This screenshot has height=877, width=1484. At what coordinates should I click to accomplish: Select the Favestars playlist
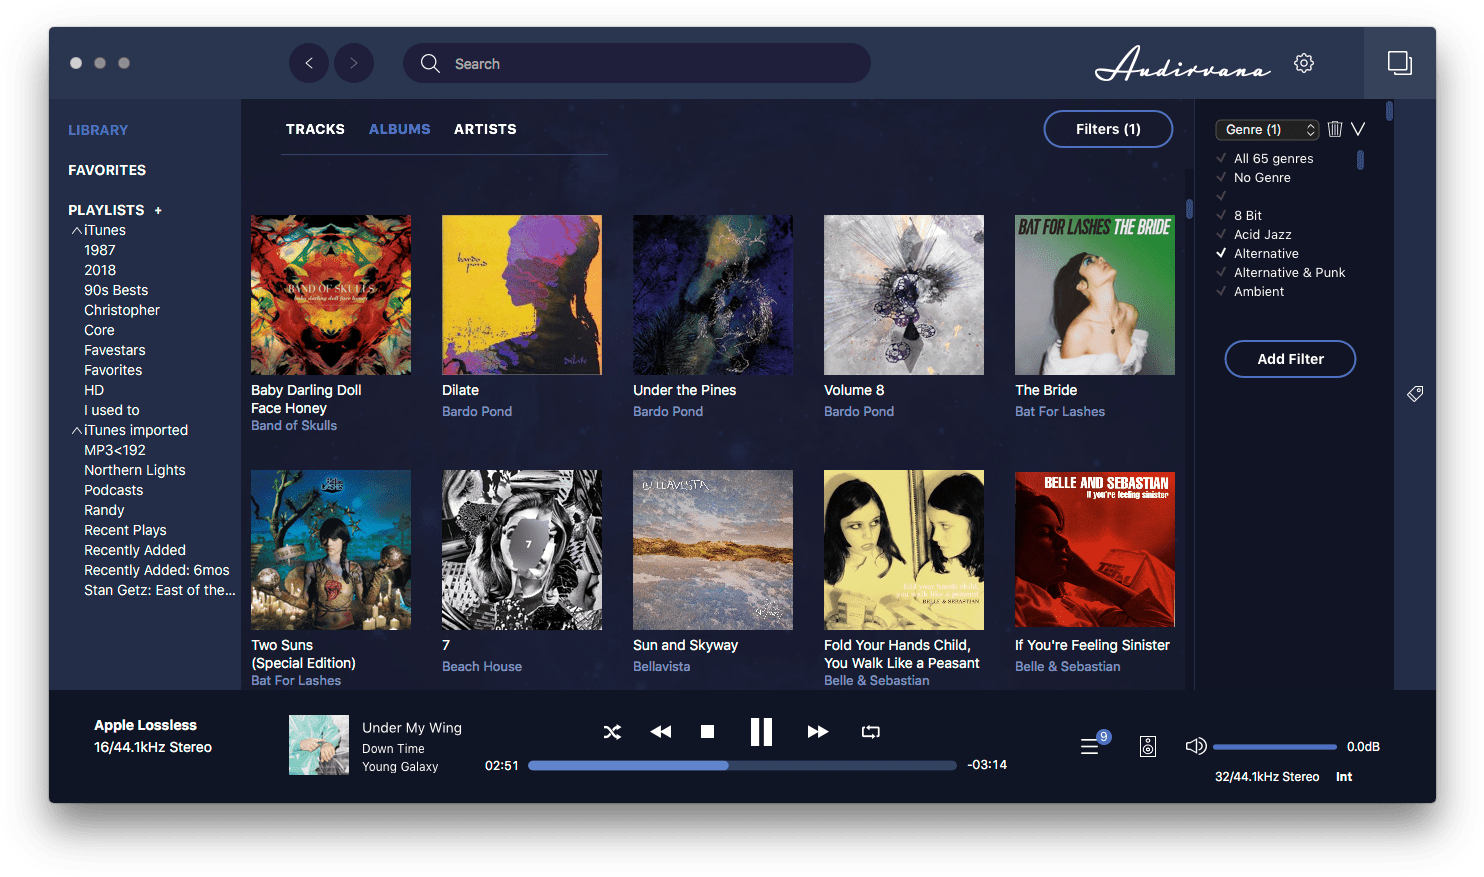(x=115, y=350)
